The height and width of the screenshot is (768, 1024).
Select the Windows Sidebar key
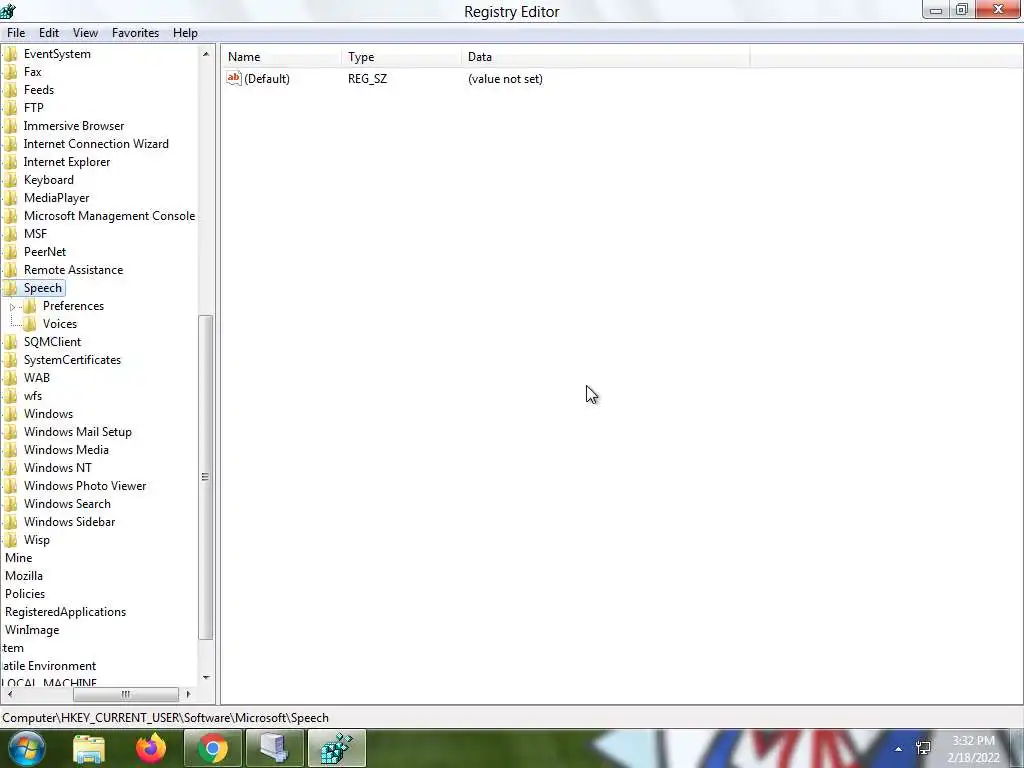click(x=69, y=522)
